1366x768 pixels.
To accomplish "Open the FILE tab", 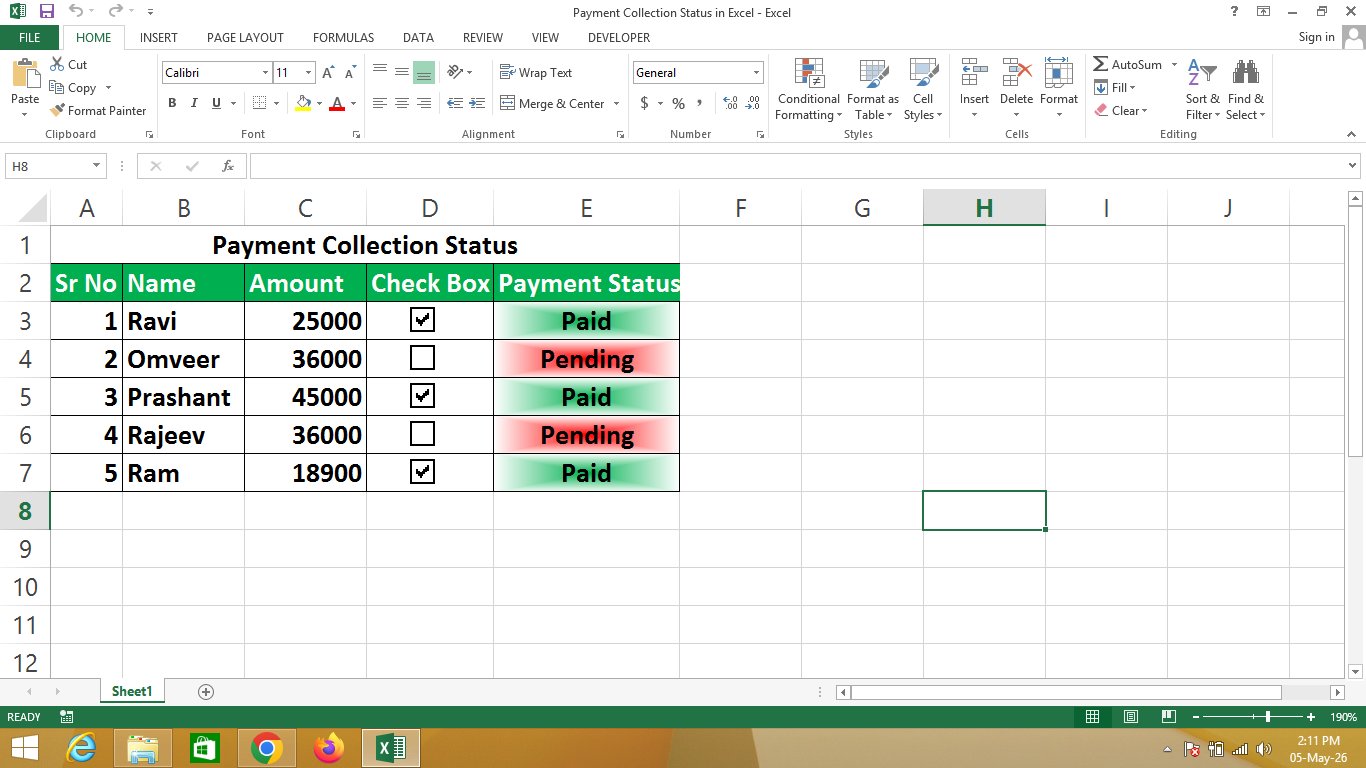I will click(30, 38).
